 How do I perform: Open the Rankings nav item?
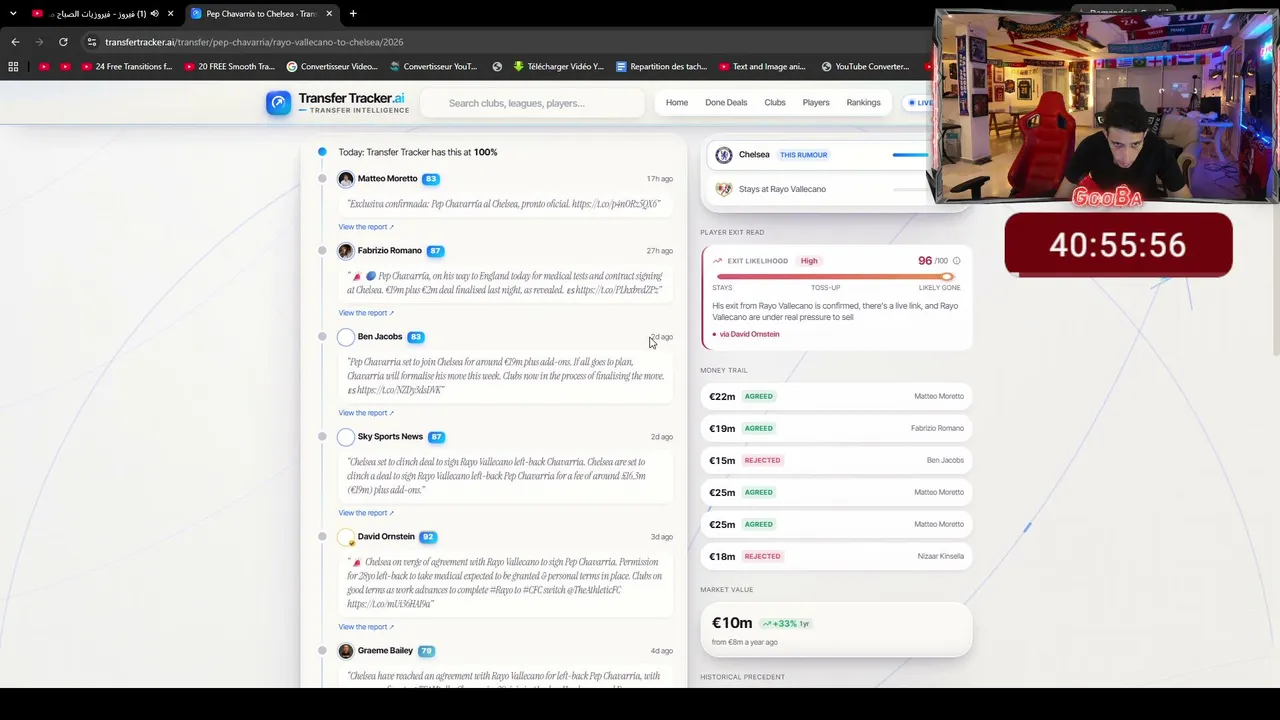click(x=863, y=103)
